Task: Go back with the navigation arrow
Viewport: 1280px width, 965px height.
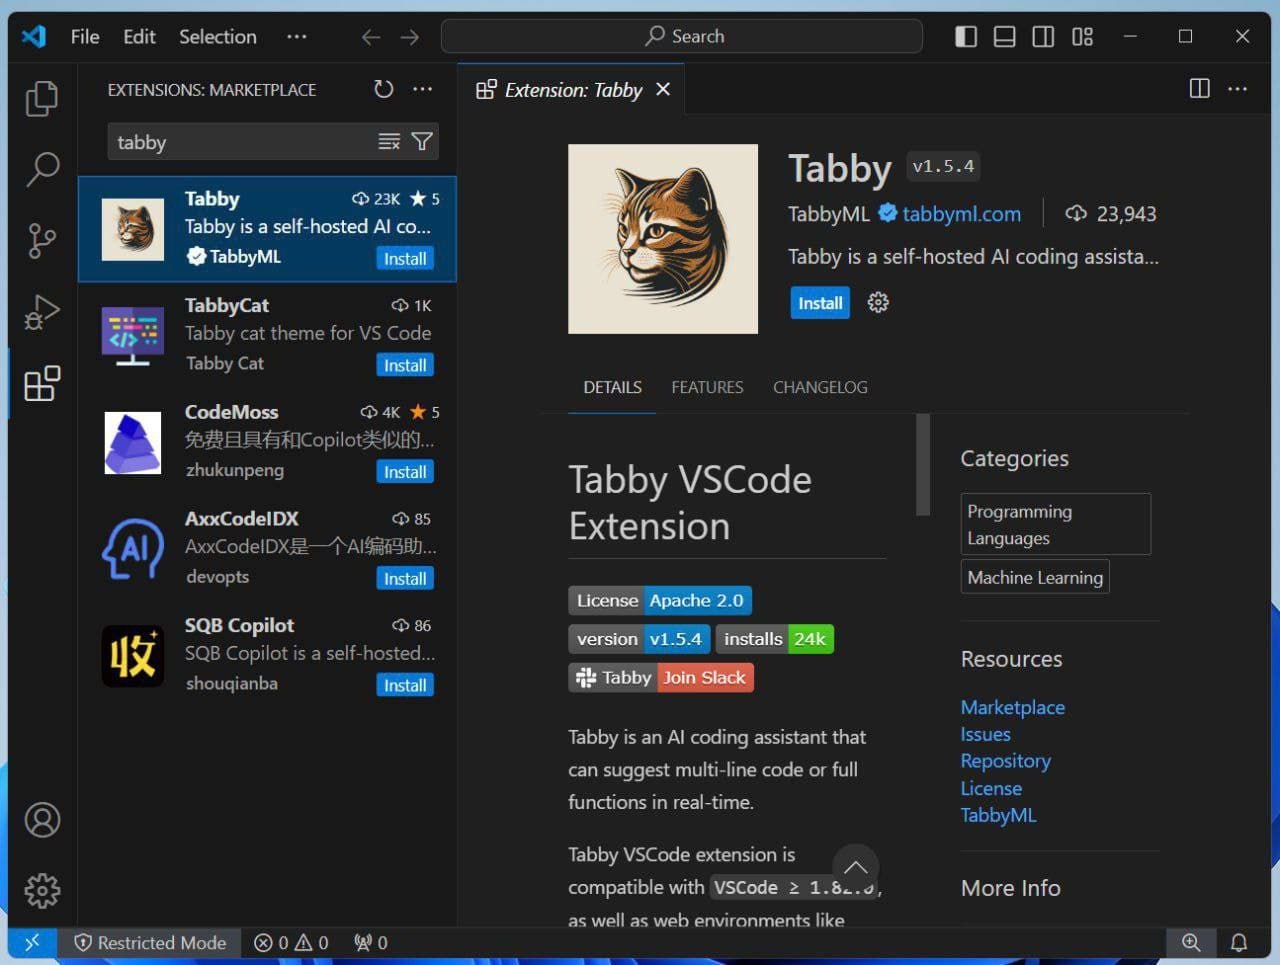Action: pyautogui.click(x=371, y=37)
